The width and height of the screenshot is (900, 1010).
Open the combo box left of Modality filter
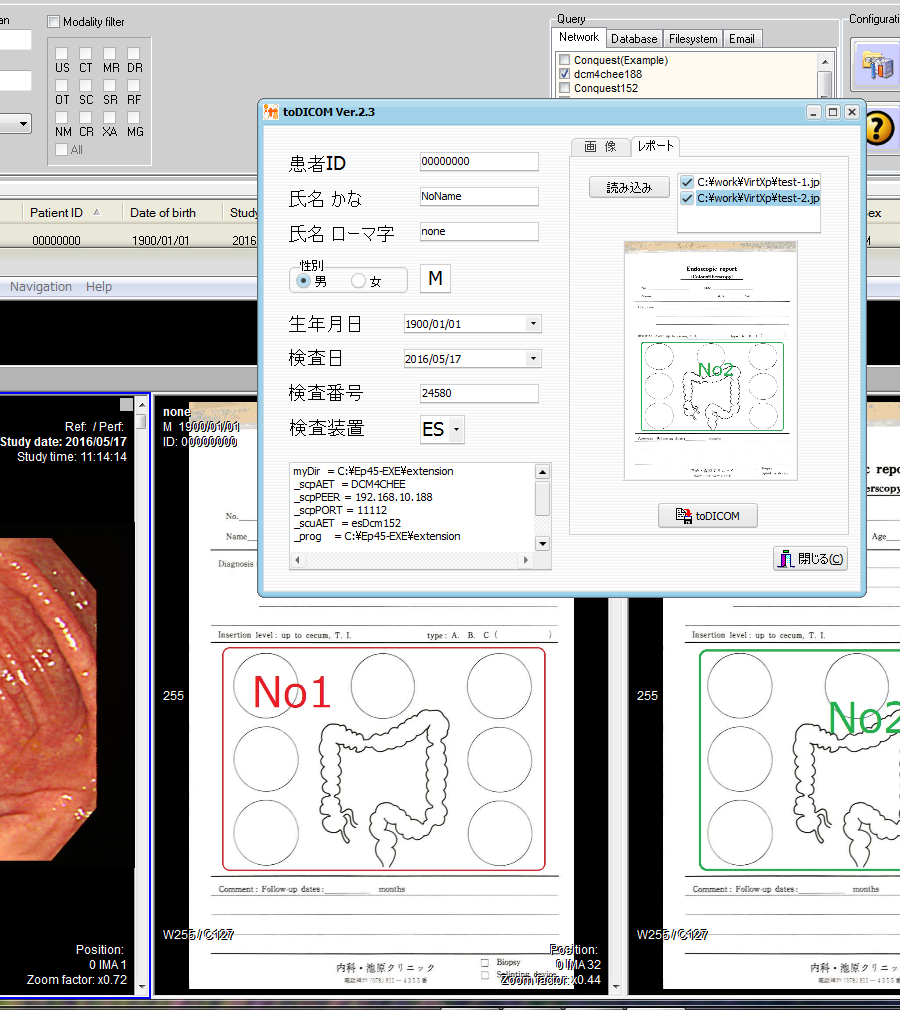pyautogui.click(x=15, y=124)
